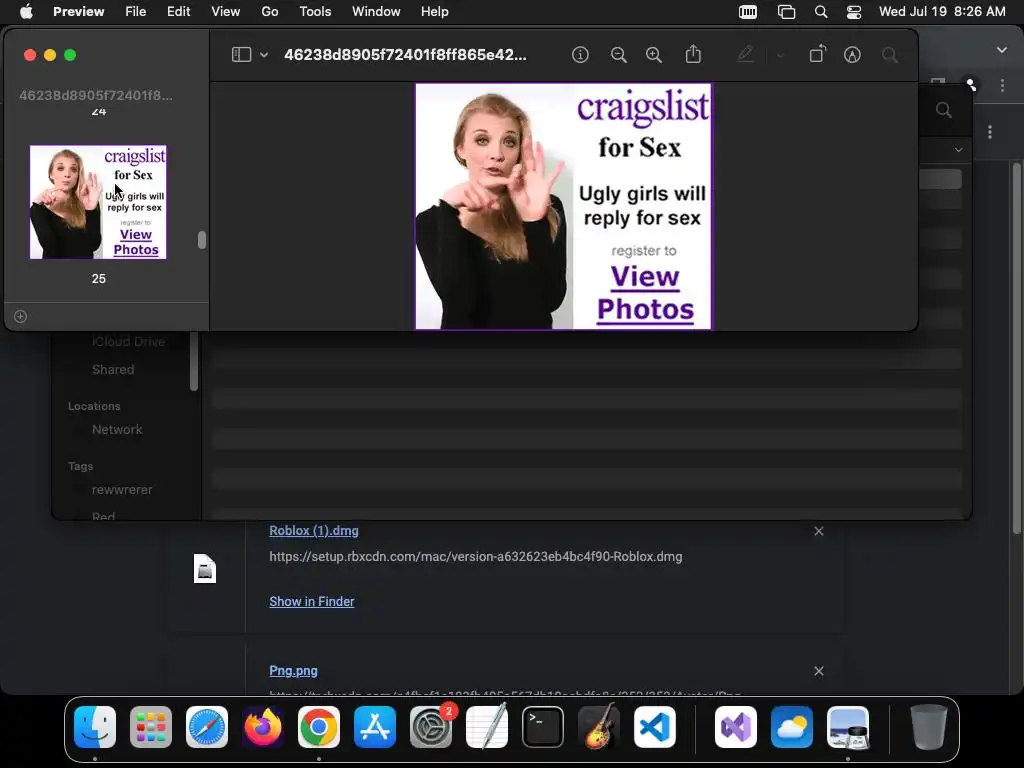The image size is (1024, 768).
Task: Open the Tools menu
Action: pos(315,11)
